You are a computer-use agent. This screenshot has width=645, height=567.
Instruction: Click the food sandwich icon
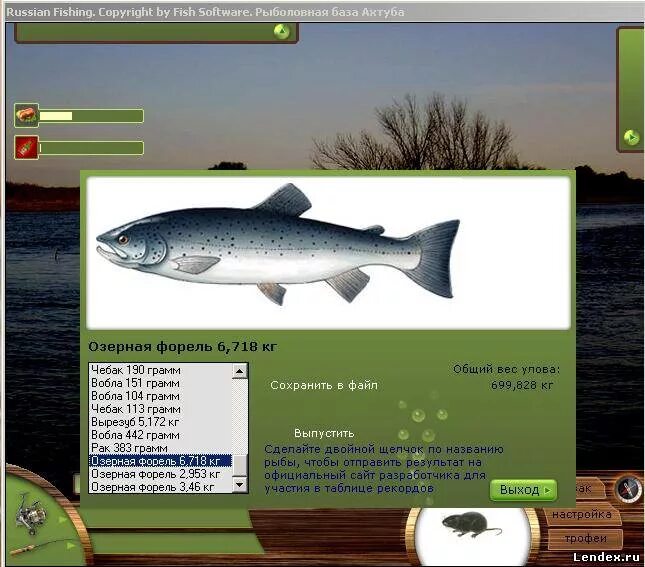[x=26, y=115]
